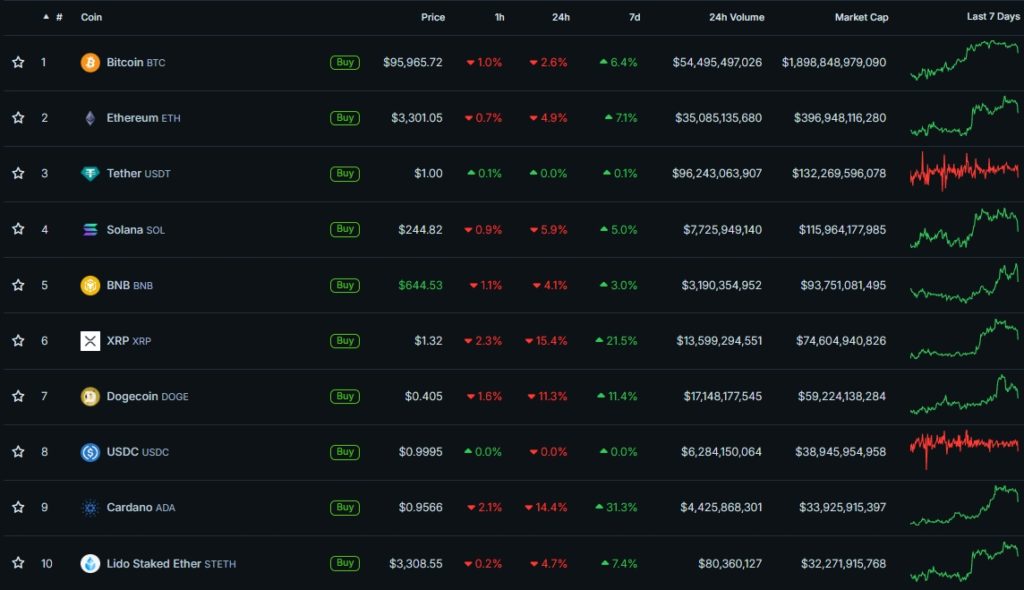
Task: Sort by the 24h Volume column
Action: pos(737,17)
